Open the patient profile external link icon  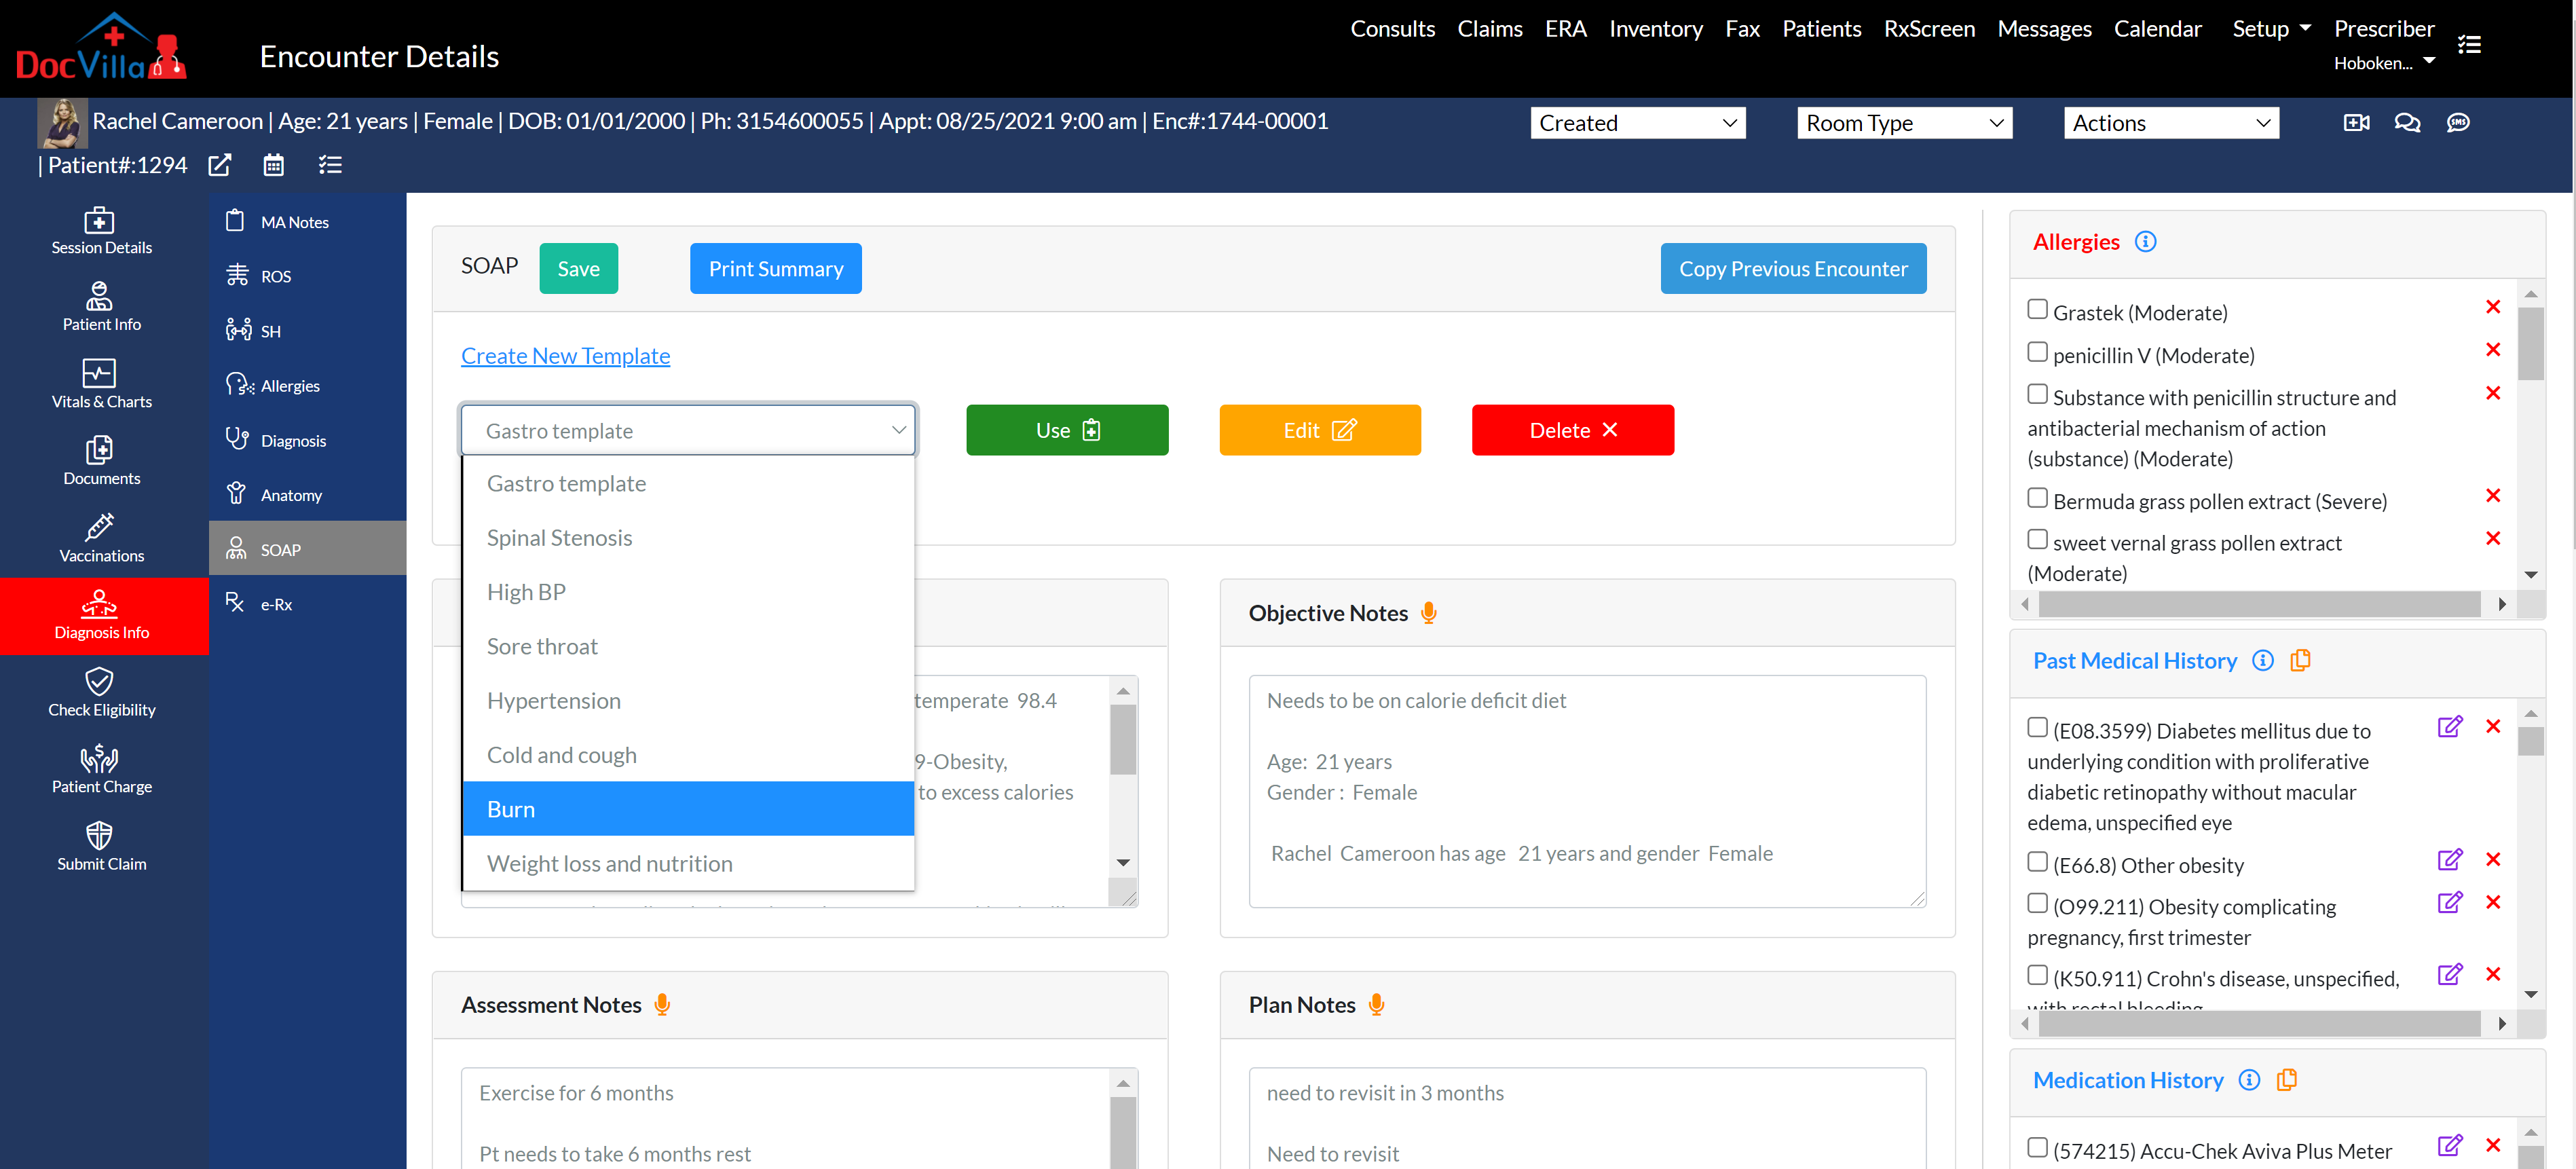pos(220,165)
